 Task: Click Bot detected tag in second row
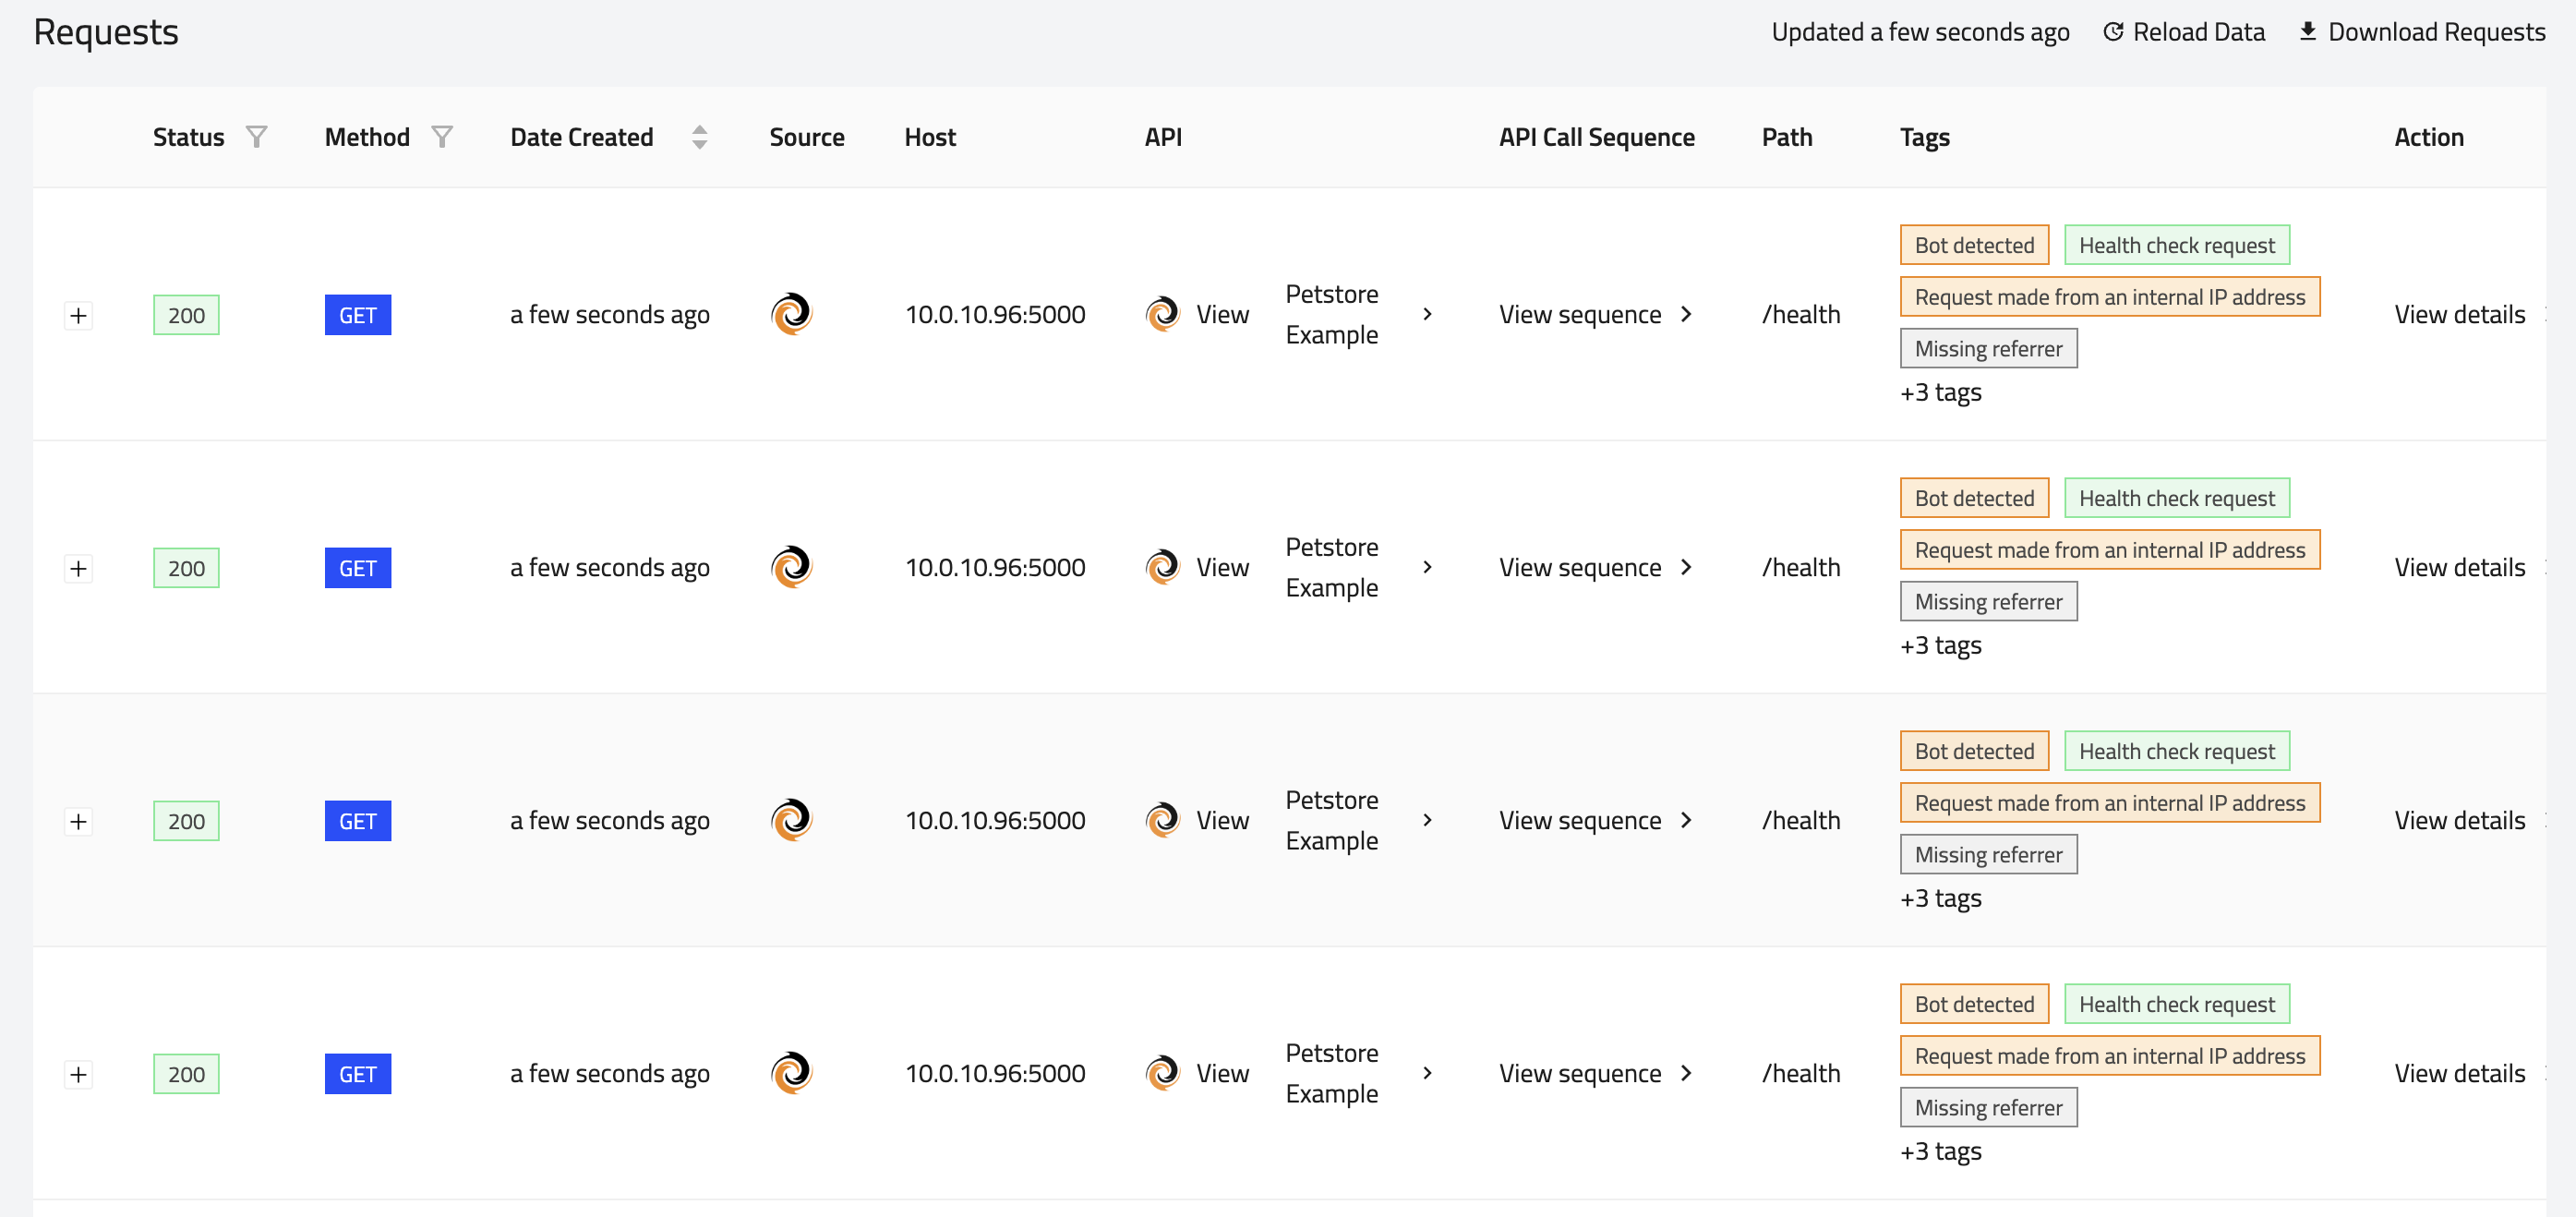coord(1973,498)
